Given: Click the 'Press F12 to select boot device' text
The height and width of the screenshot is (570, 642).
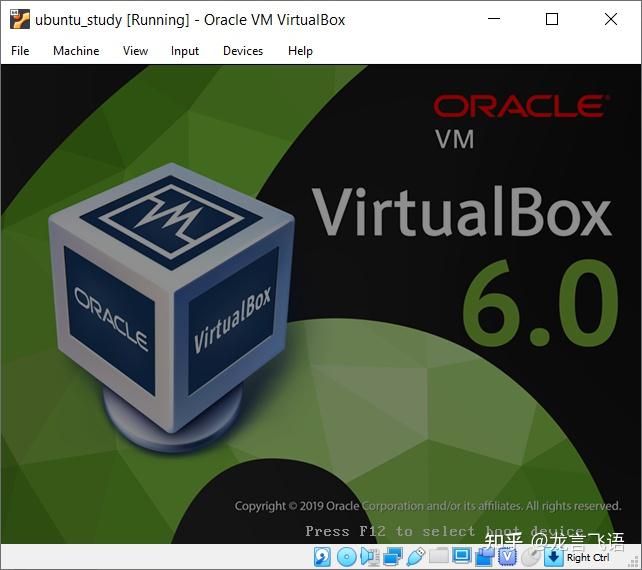Looking at the screenshot, I should click(445, 531).
